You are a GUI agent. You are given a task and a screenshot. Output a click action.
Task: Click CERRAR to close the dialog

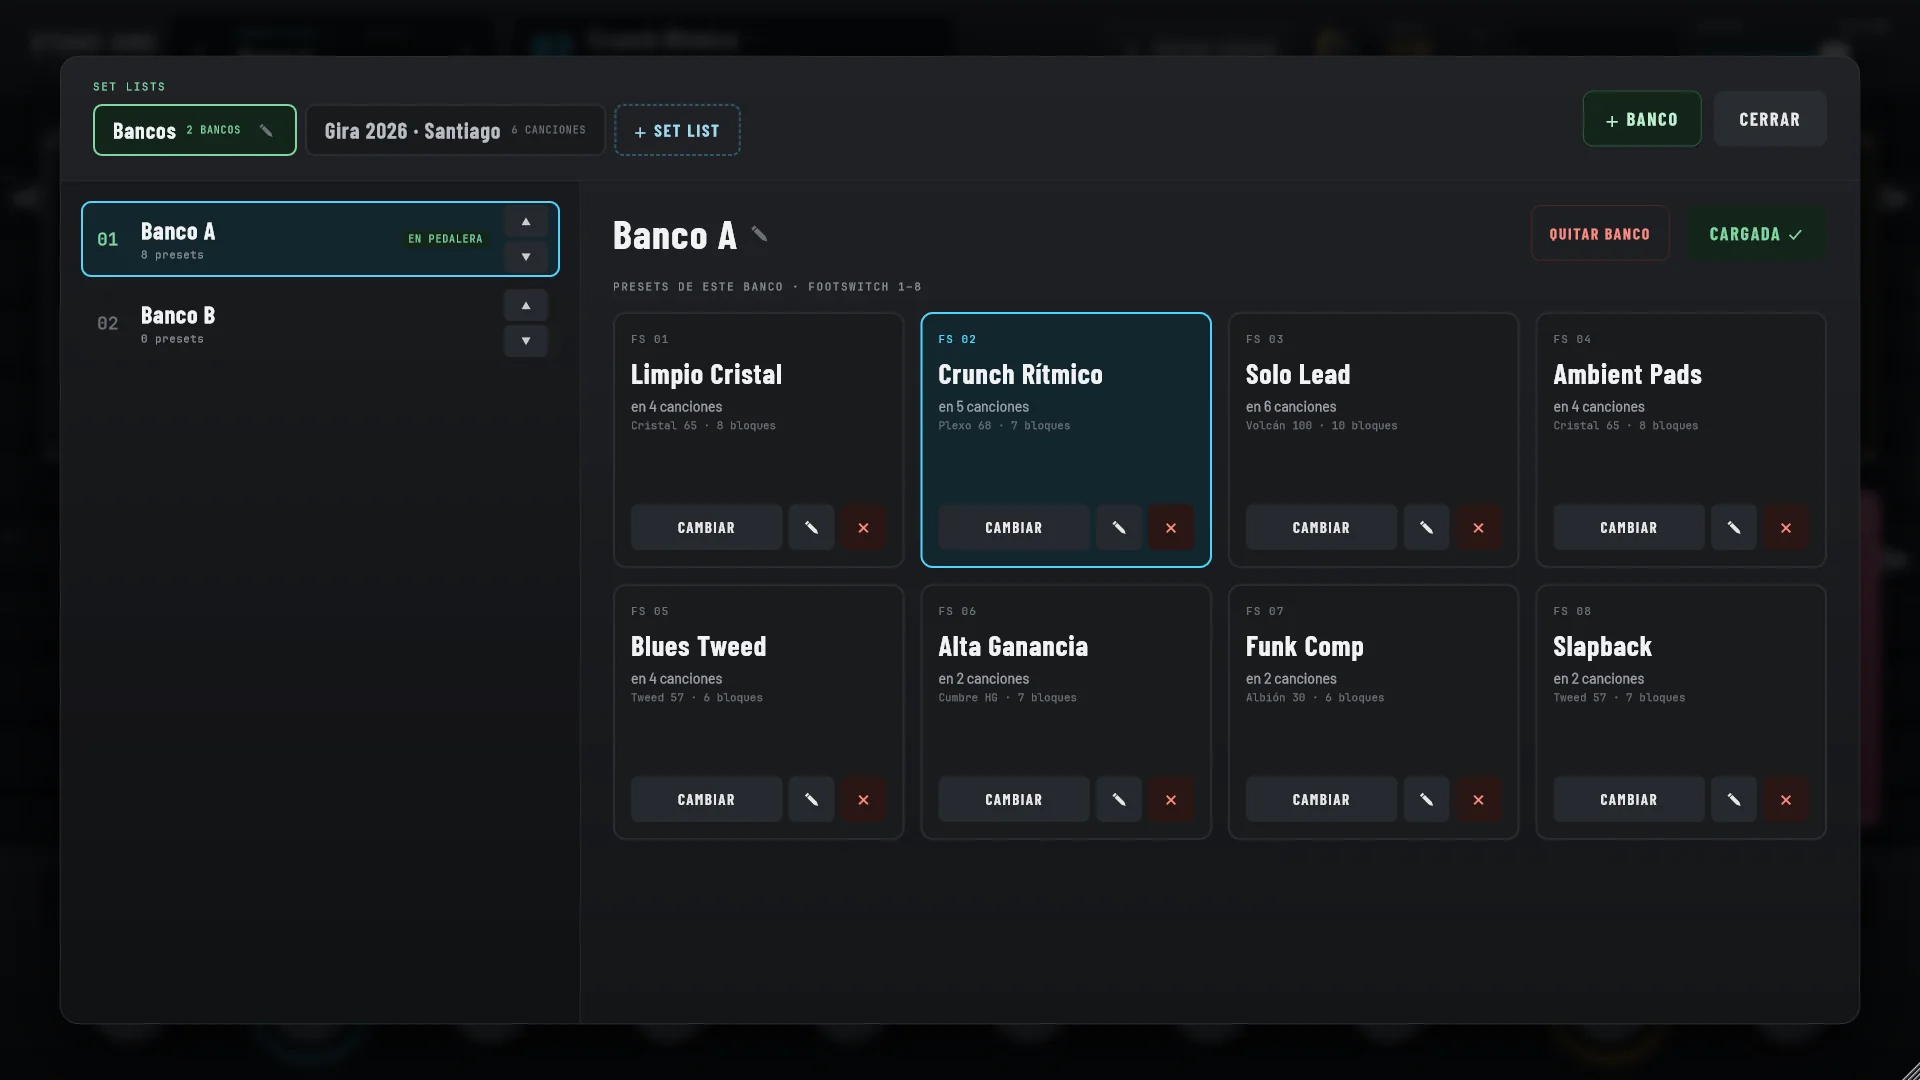point(1770,119)
